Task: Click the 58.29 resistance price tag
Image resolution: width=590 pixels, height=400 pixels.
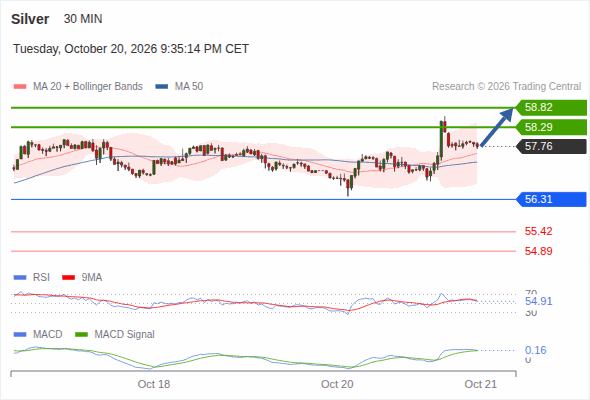Action: 551,127
